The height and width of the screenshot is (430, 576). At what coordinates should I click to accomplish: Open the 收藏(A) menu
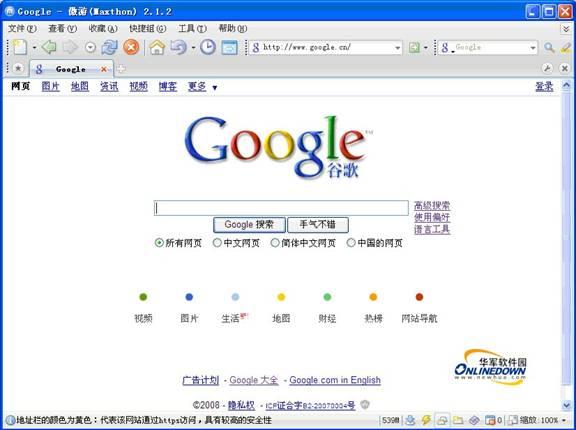[x=103, y=28]
